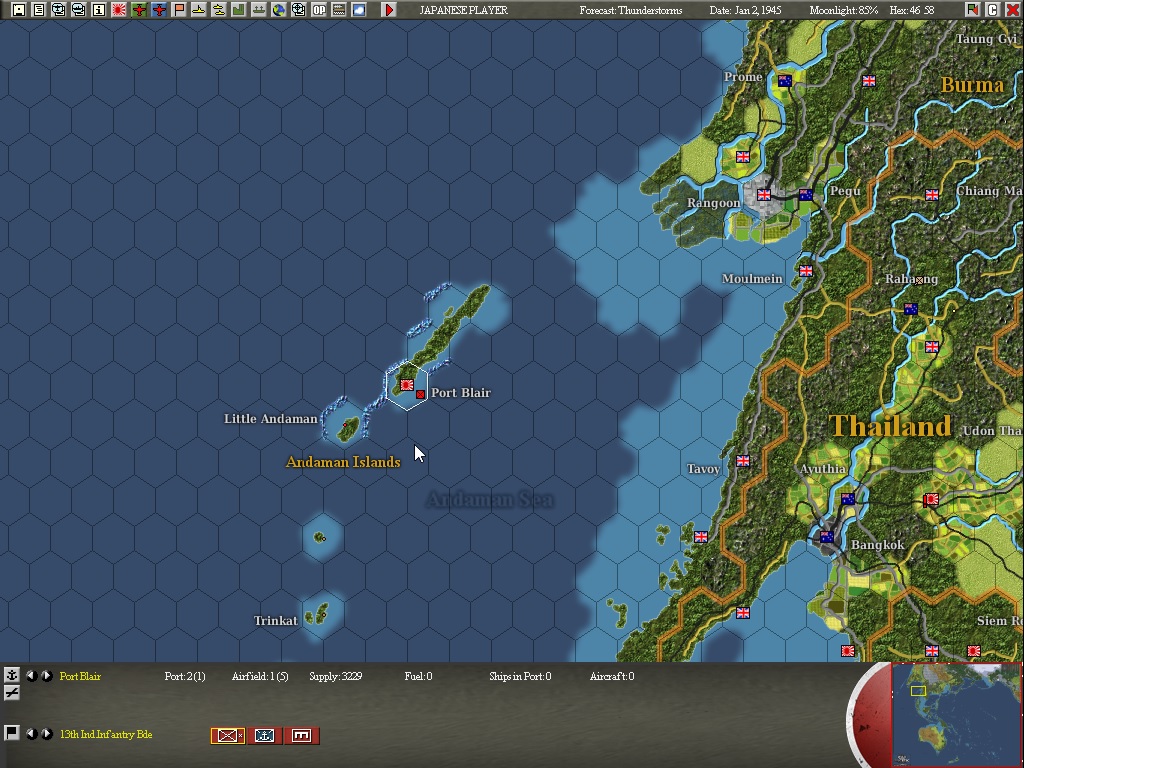Click the save game disk icon
The height and width of the screenshot is (768, 1152).
[x=19, y=10]
